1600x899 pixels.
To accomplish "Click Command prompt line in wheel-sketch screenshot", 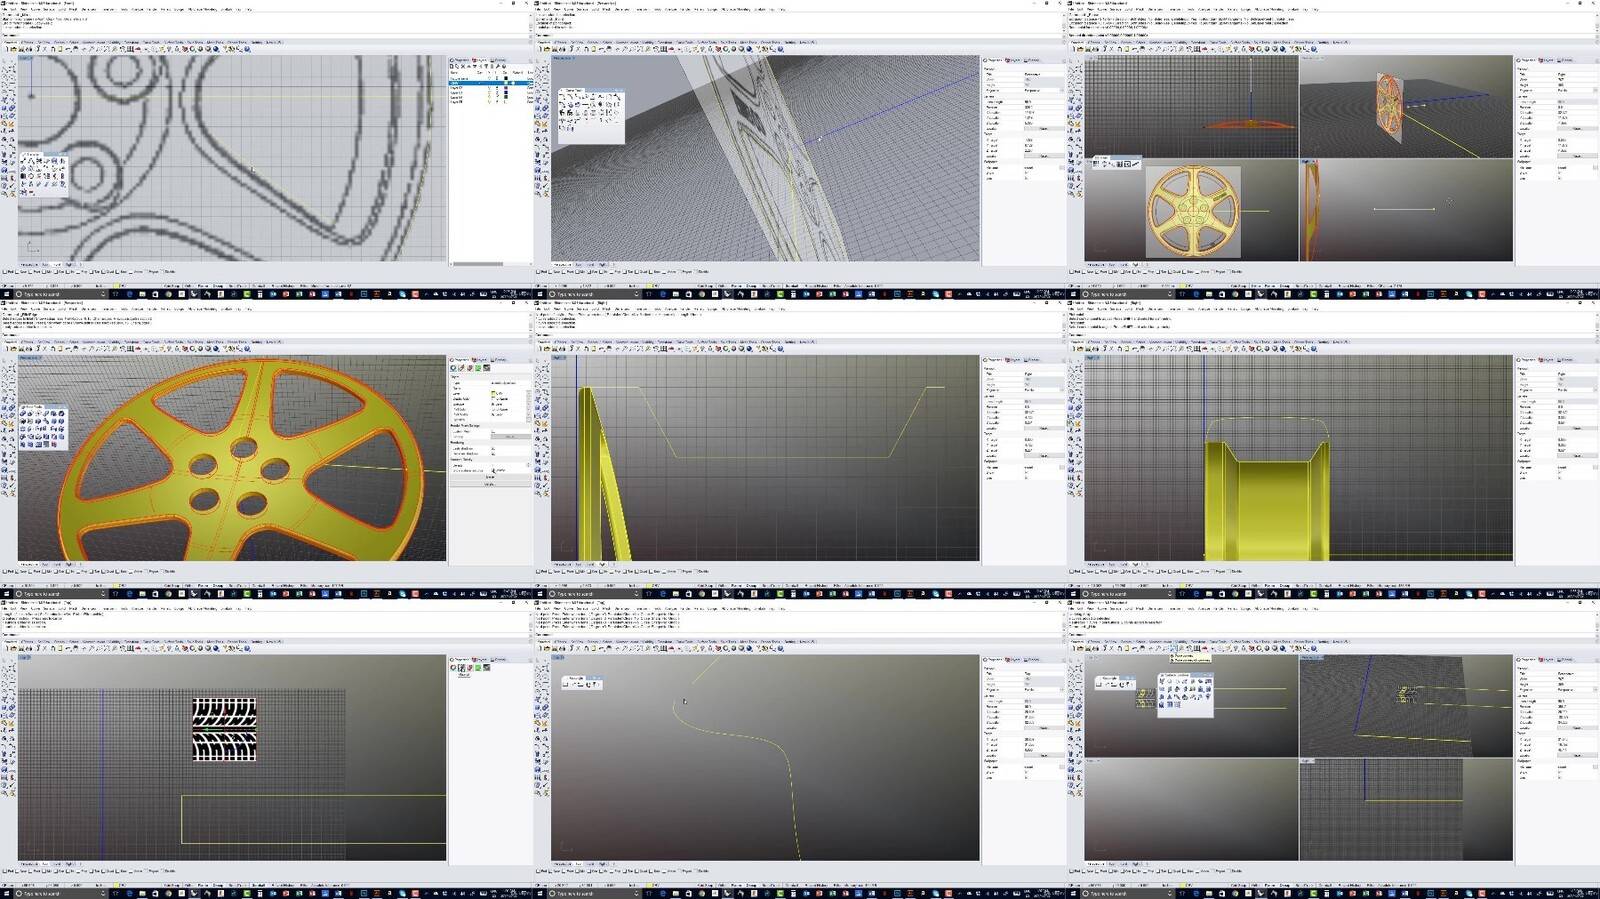I will pos(264,35).
